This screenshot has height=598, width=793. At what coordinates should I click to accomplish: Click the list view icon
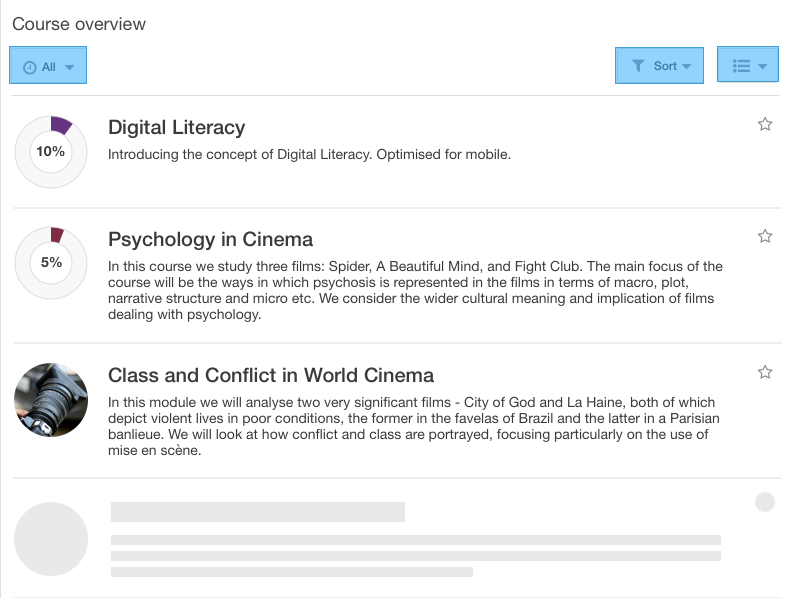[741, 66]
